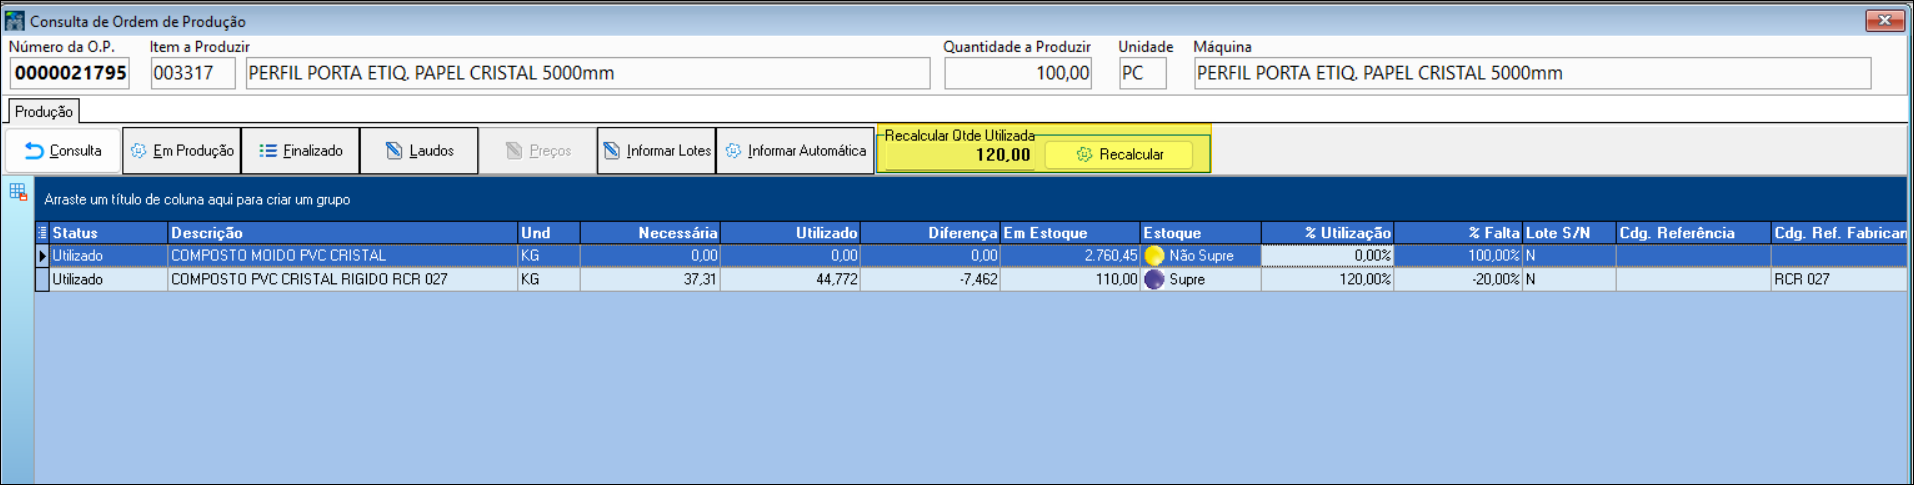This screenshot has width=1914, height=485.
Task: Click the Informar Lotes button
Action: pos(656,151)
